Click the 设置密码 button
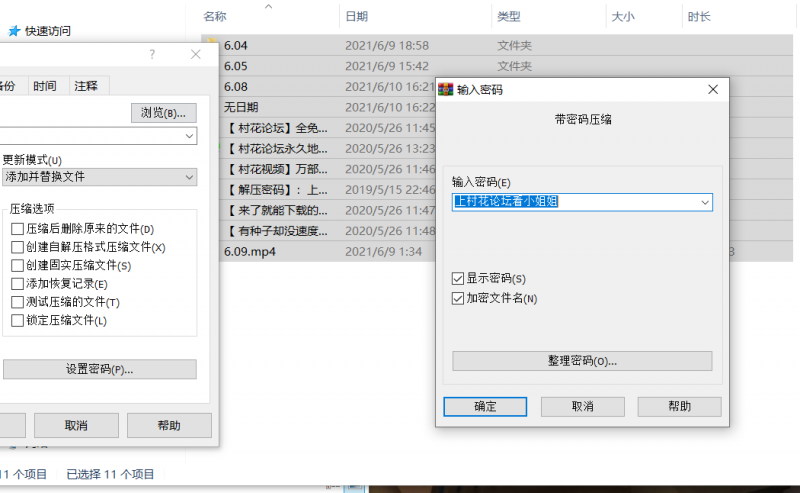The image size is (800, 493). [99, 369]
